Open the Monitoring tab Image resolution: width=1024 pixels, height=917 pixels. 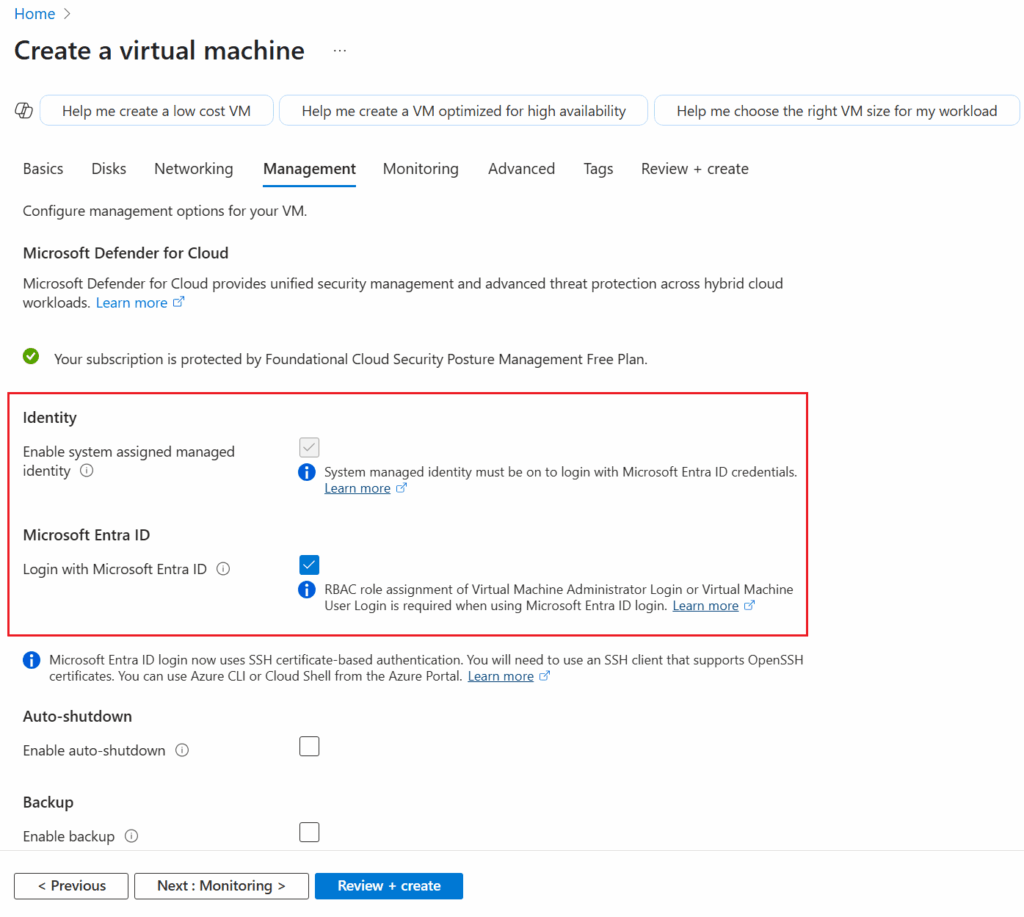click(x=421, y=169)
